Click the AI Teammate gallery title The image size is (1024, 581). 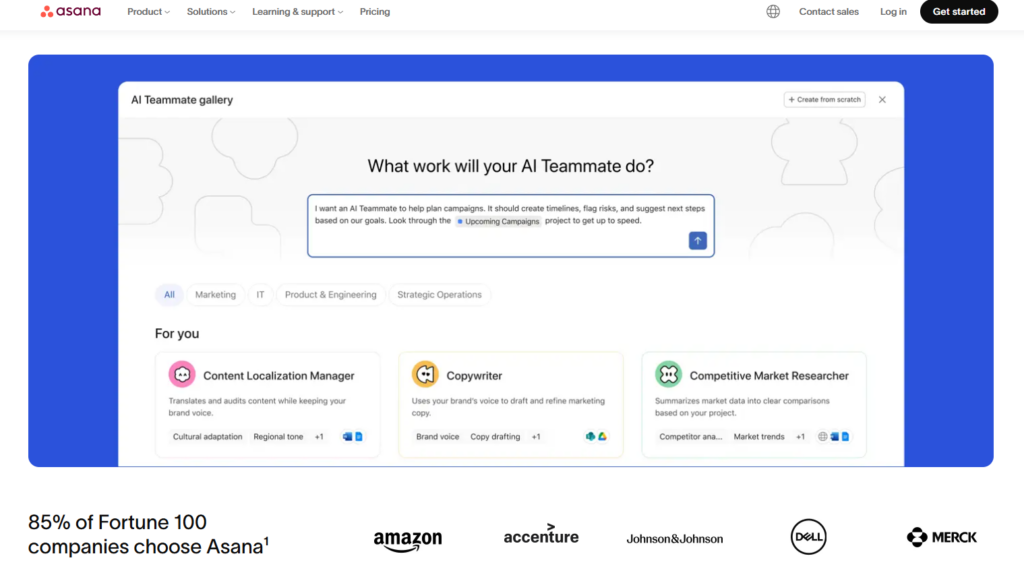pos(182,100)
